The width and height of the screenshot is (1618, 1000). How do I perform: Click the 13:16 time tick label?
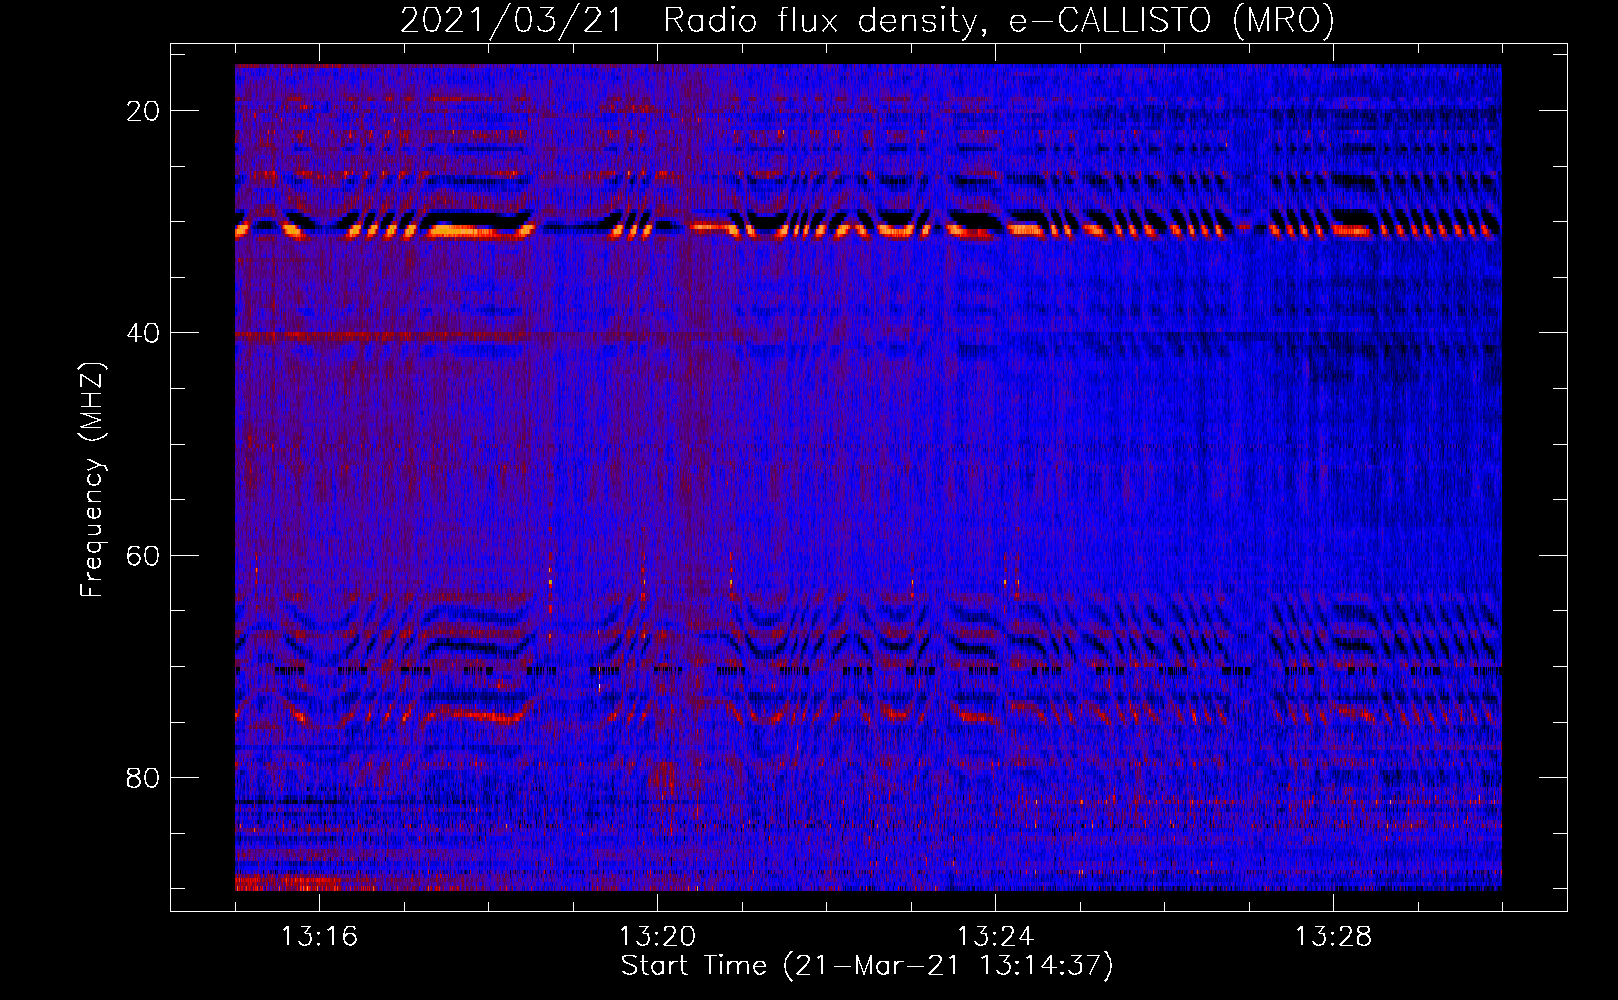[319, 937]
